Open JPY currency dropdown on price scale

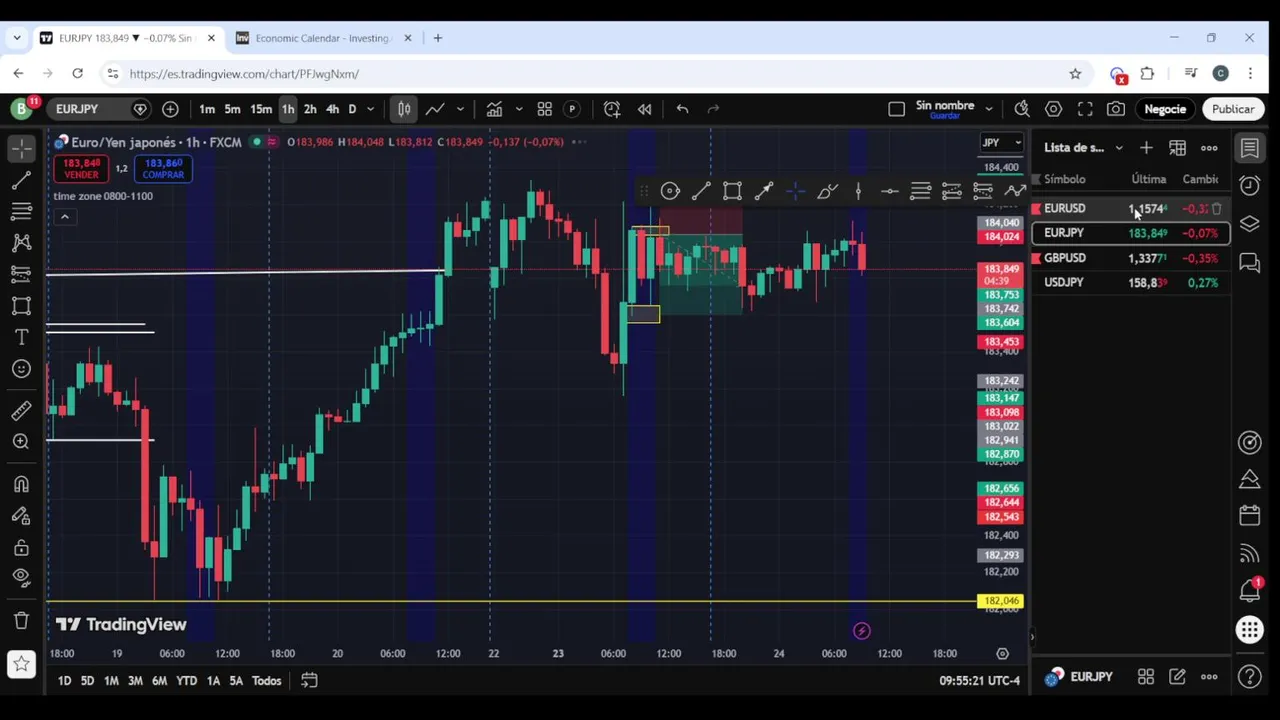(x=1001, y=143)
